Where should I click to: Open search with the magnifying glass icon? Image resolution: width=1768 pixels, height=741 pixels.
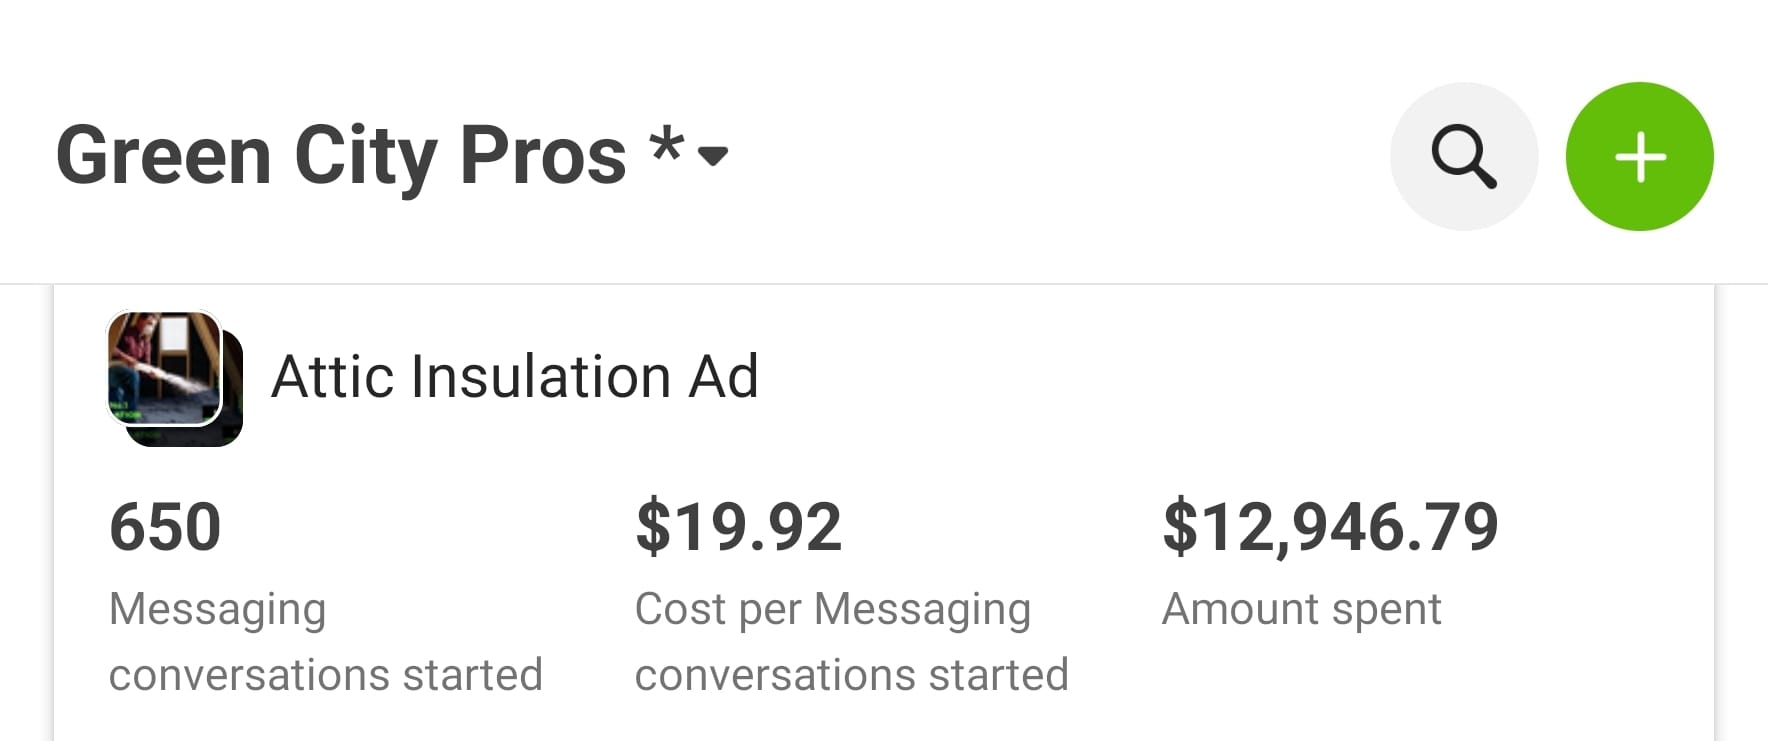coord(1463,157)
